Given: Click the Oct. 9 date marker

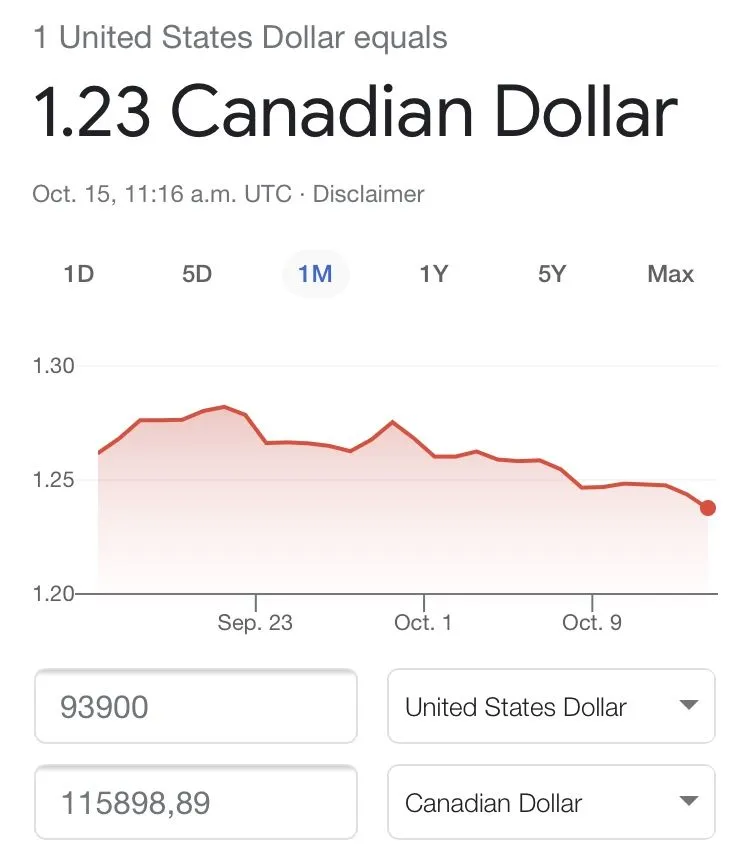Looking at the screenshot, I should click(x=592, y=623).
